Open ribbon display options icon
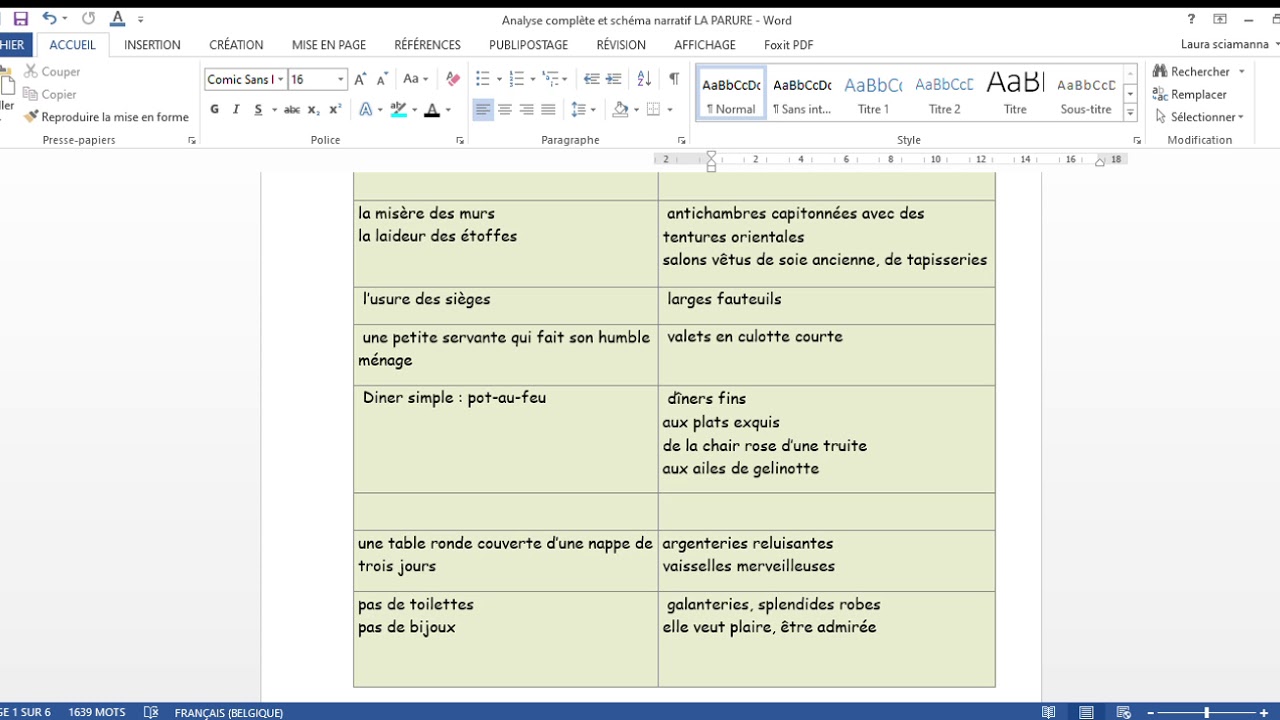This screenshot has height=720, width=1280. tap(1220, 19)
